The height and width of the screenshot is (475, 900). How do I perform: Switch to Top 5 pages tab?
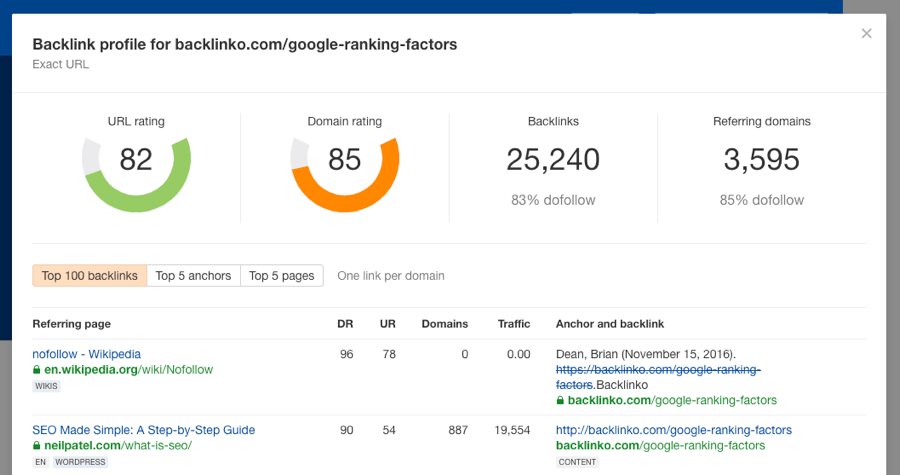[x=281, y=276]
